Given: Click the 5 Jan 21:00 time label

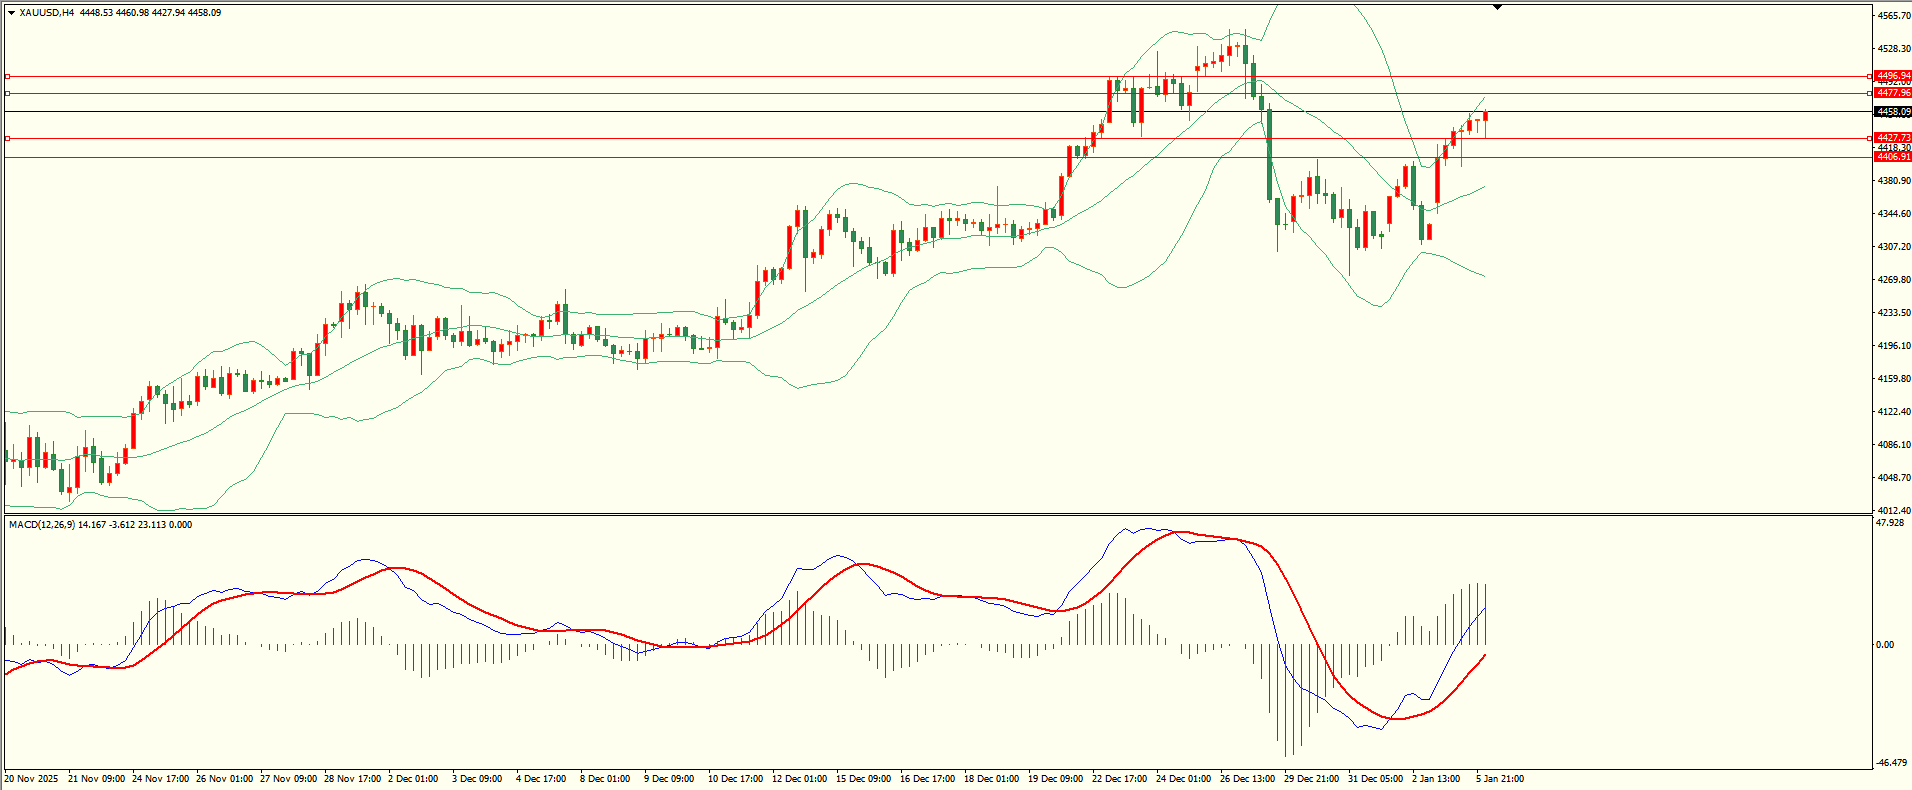Looking at the screenshot, I should click(x=1500, y=779).
